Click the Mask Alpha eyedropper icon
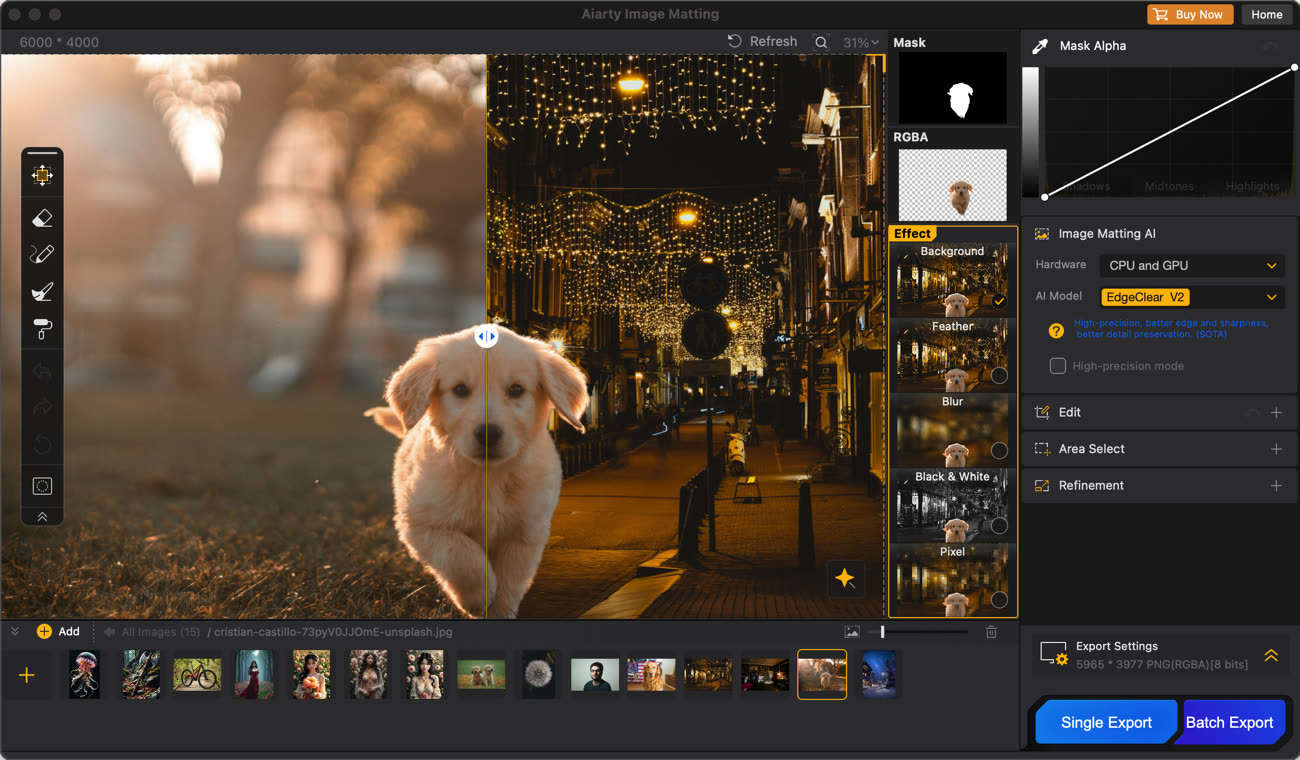Viewport: 1300px width, 760px height. (1041, 46)
